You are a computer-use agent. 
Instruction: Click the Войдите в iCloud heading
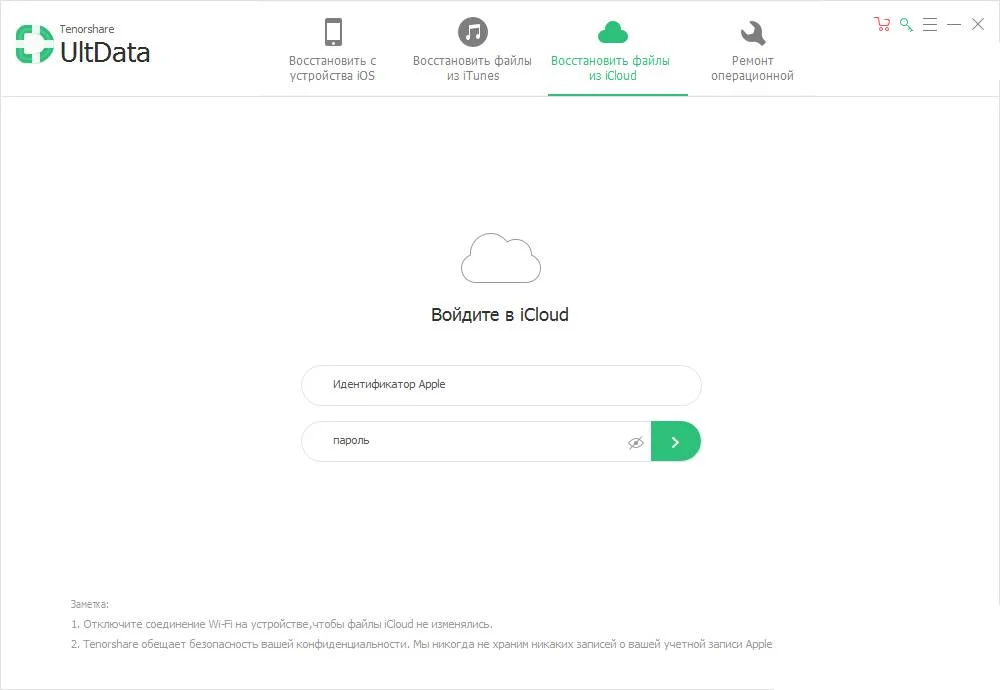(x=500, y=315)
